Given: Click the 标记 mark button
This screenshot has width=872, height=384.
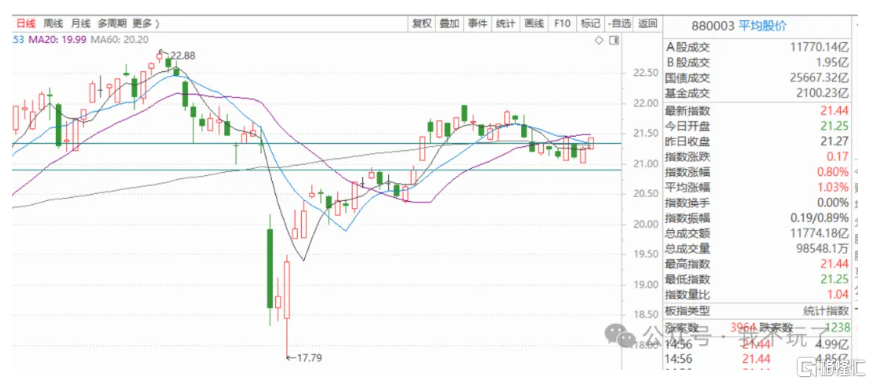Looking at the screenshot, I should point(591,23).
